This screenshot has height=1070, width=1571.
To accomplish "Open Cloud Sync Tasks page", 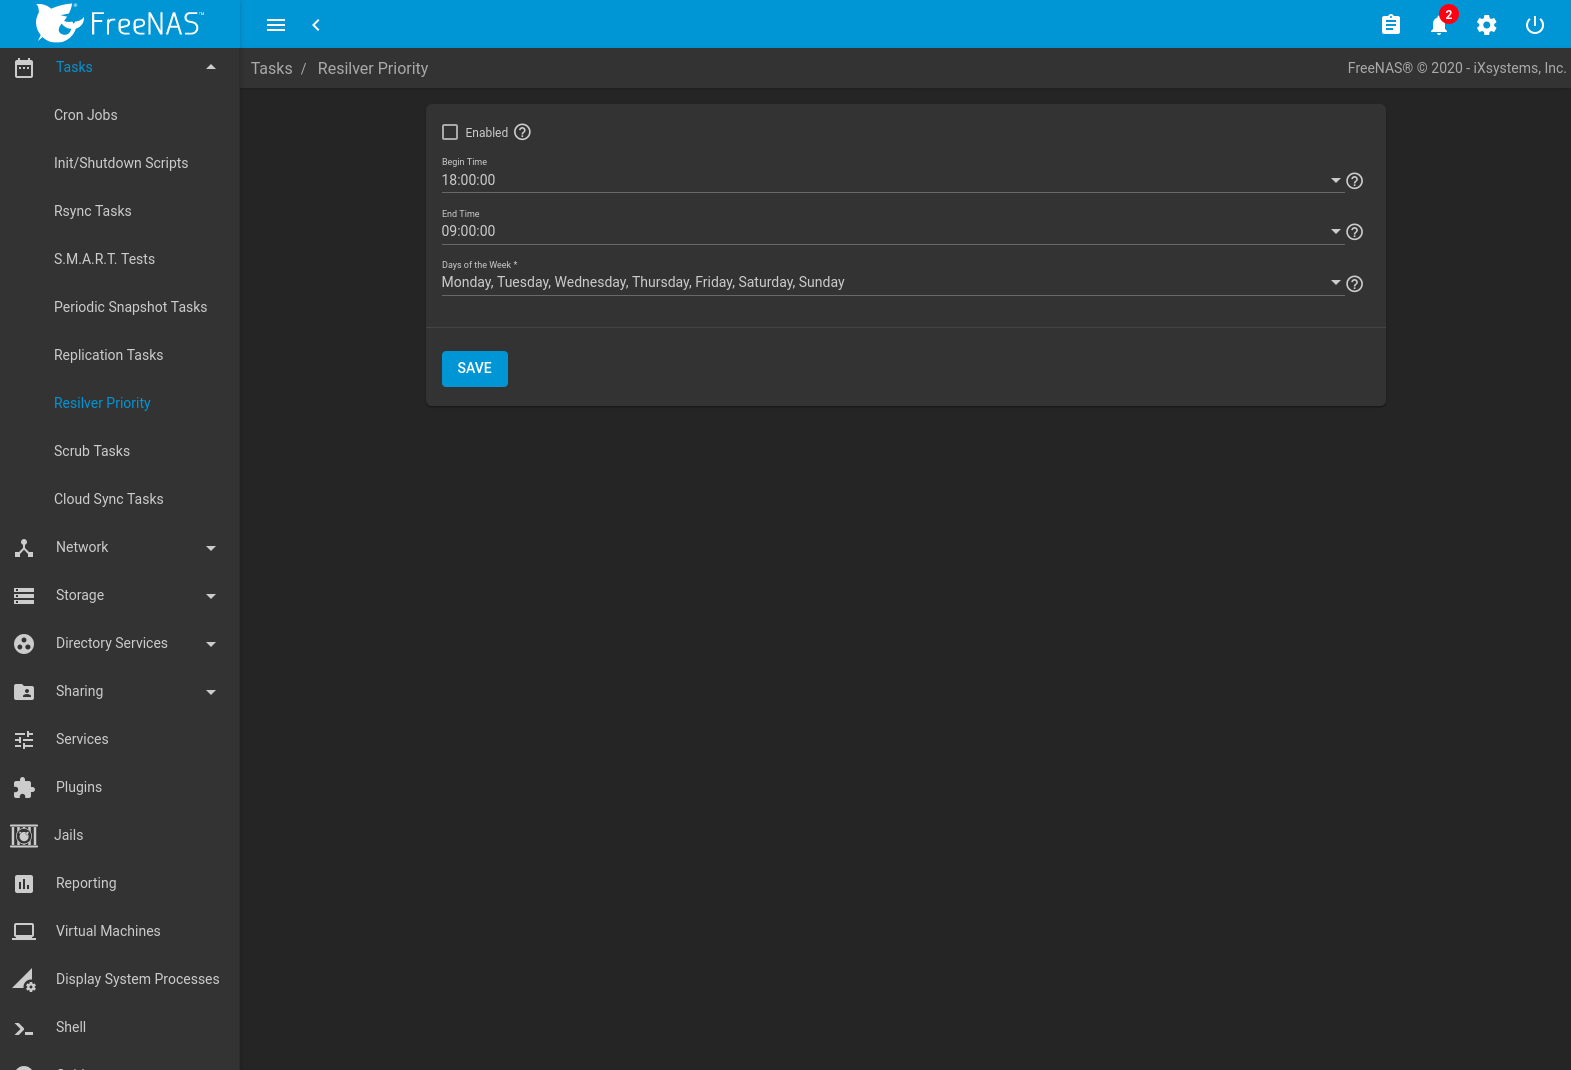I will [108, 499].
